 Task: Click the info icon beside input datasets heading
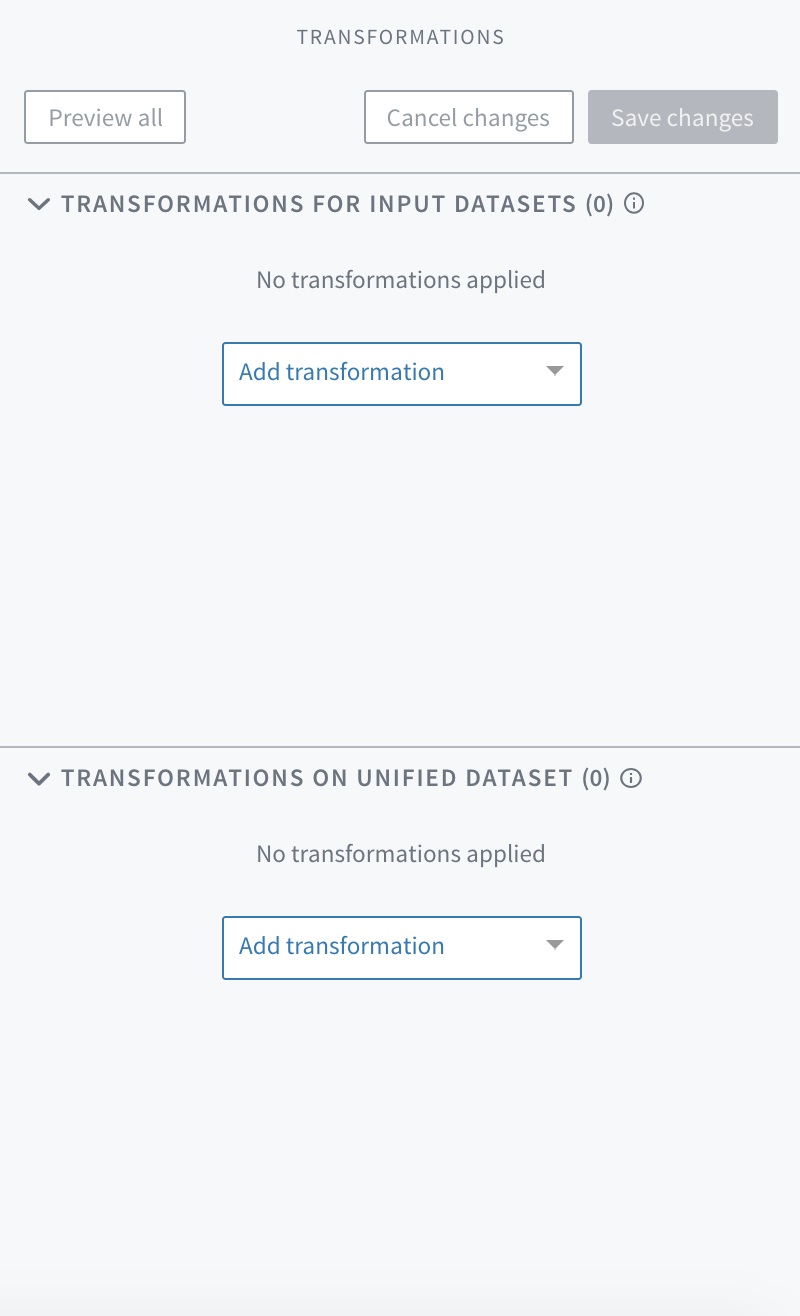pos(634,204)
